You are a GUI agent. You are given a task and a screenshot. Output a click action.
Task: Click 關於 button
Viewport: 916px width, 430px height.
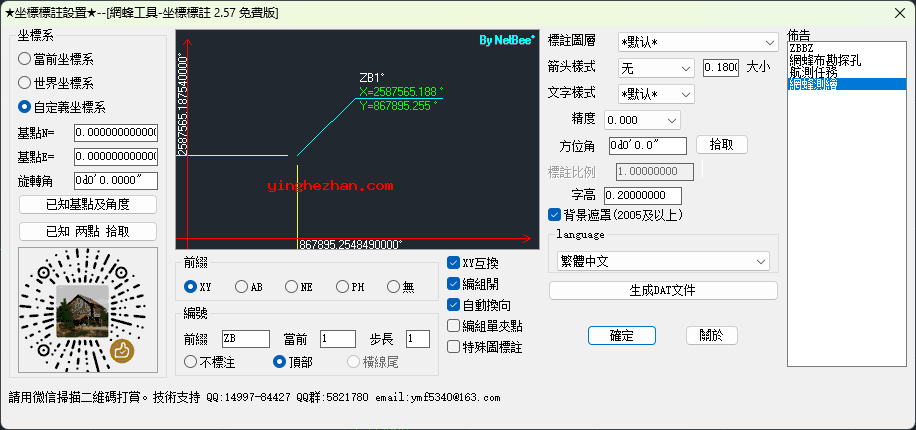coord(712,335)
